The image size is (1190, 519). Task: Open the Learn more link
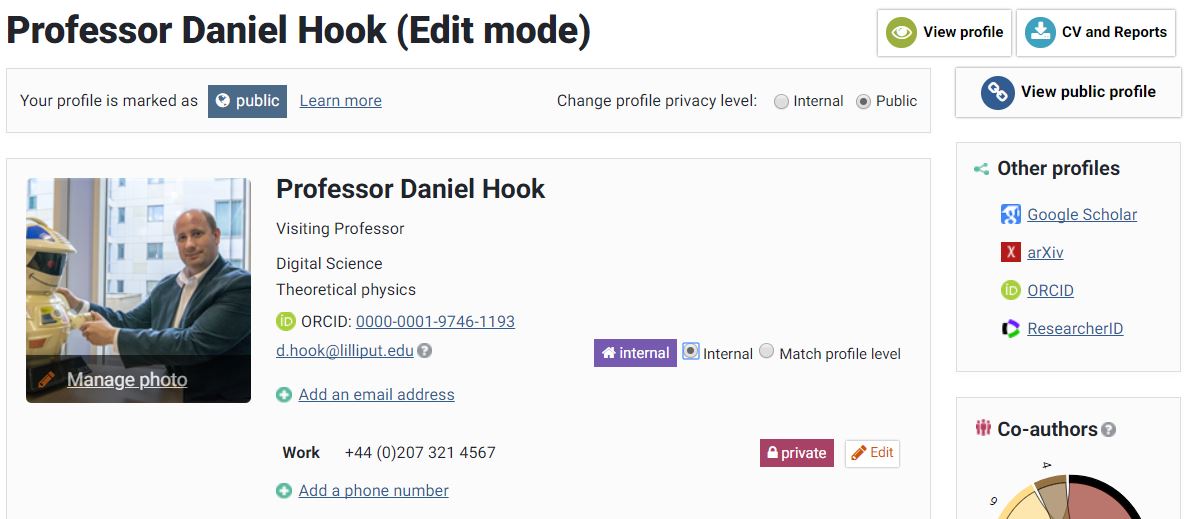(340, 101)
